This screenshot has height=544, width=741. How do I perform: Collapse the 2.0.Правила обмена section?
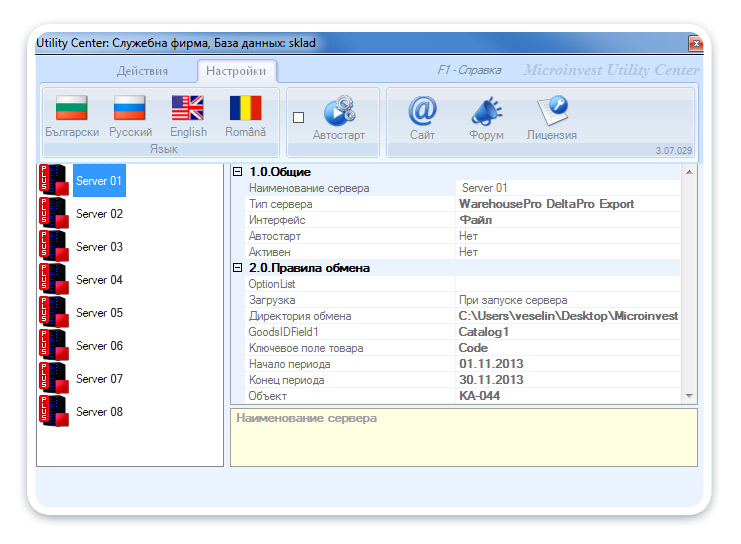tap(238, 268)
